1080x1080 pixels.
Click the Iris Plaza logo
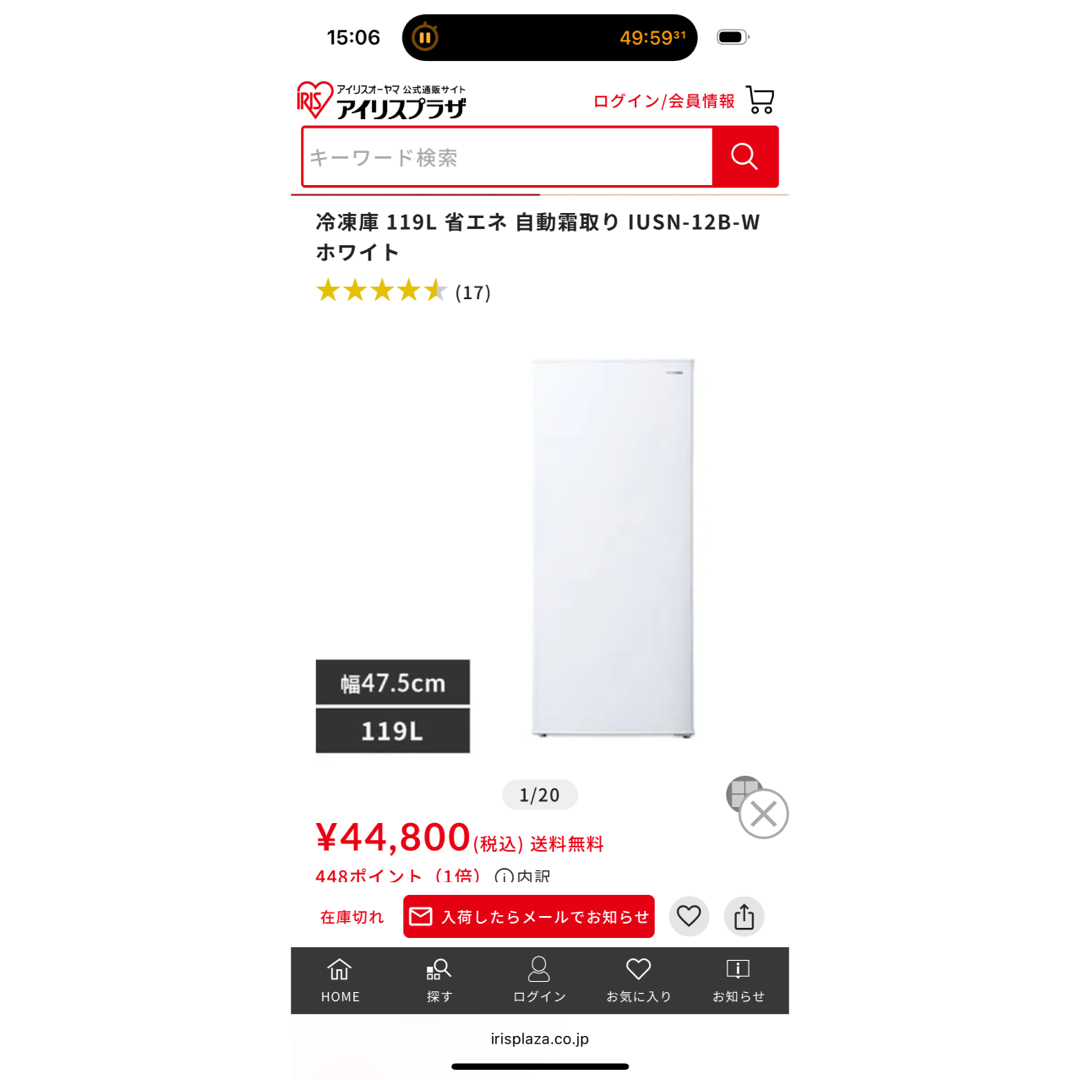(382, 100)
